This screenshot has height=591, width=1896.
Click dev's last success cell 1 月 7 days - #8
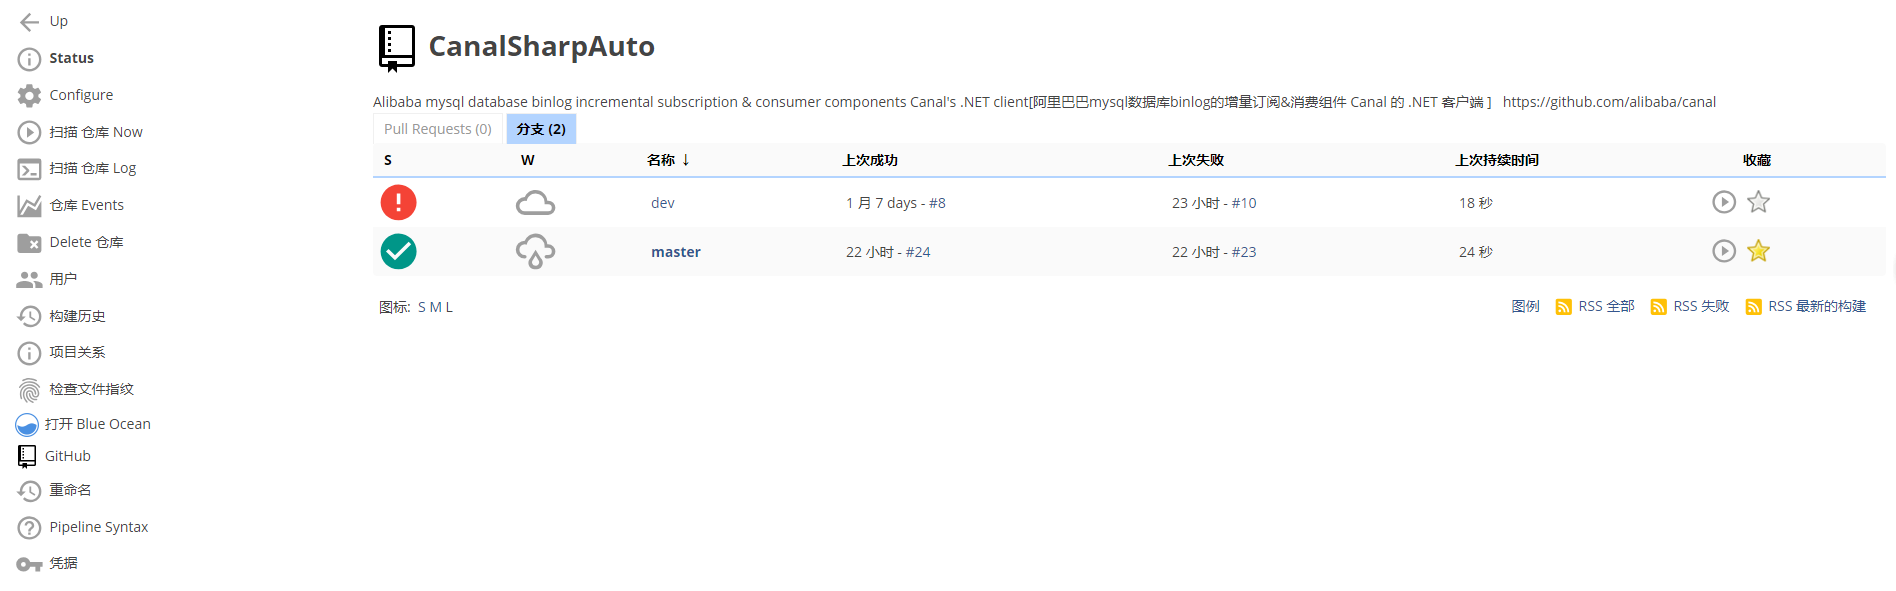[x=896, y=203]
